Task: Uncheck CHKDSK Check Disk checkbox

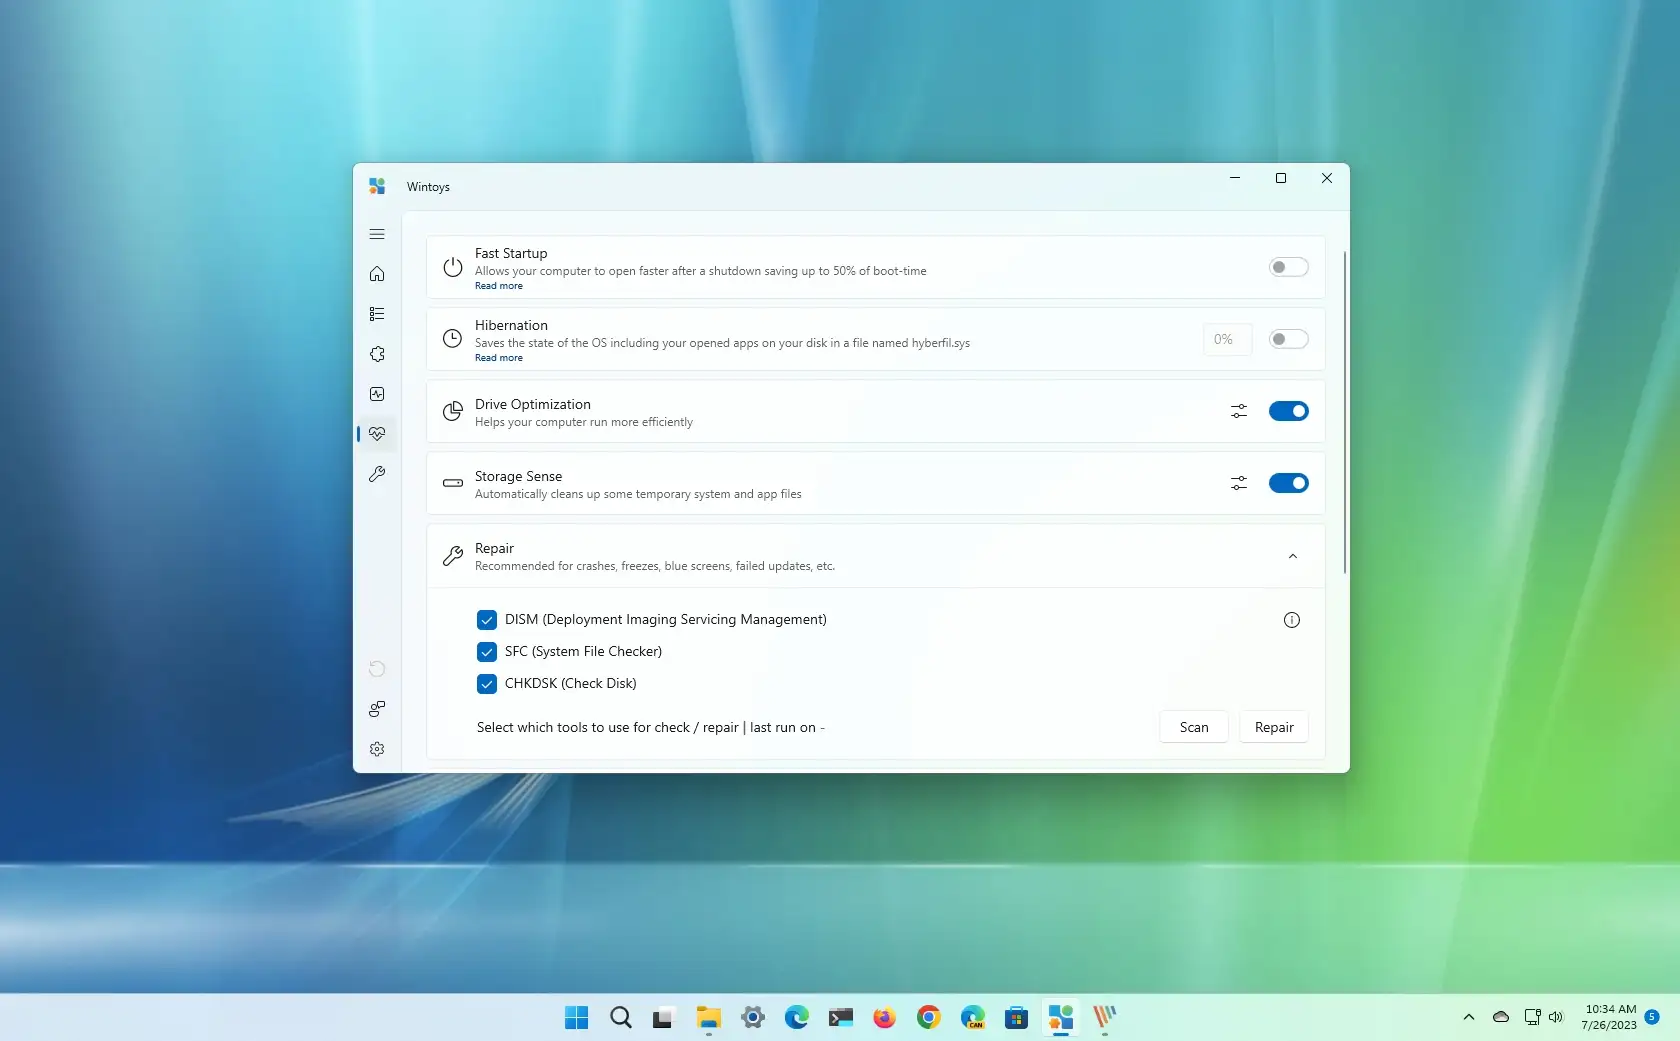Action: coord(487,684)
